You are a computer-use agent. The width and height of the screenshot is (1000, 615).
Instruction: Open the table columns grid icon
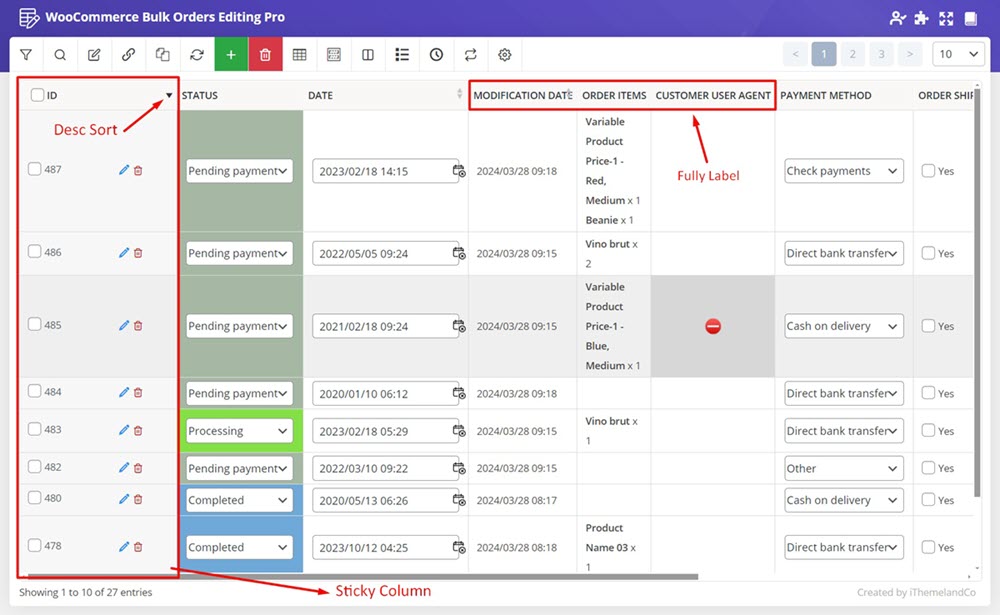click(299, 55)
